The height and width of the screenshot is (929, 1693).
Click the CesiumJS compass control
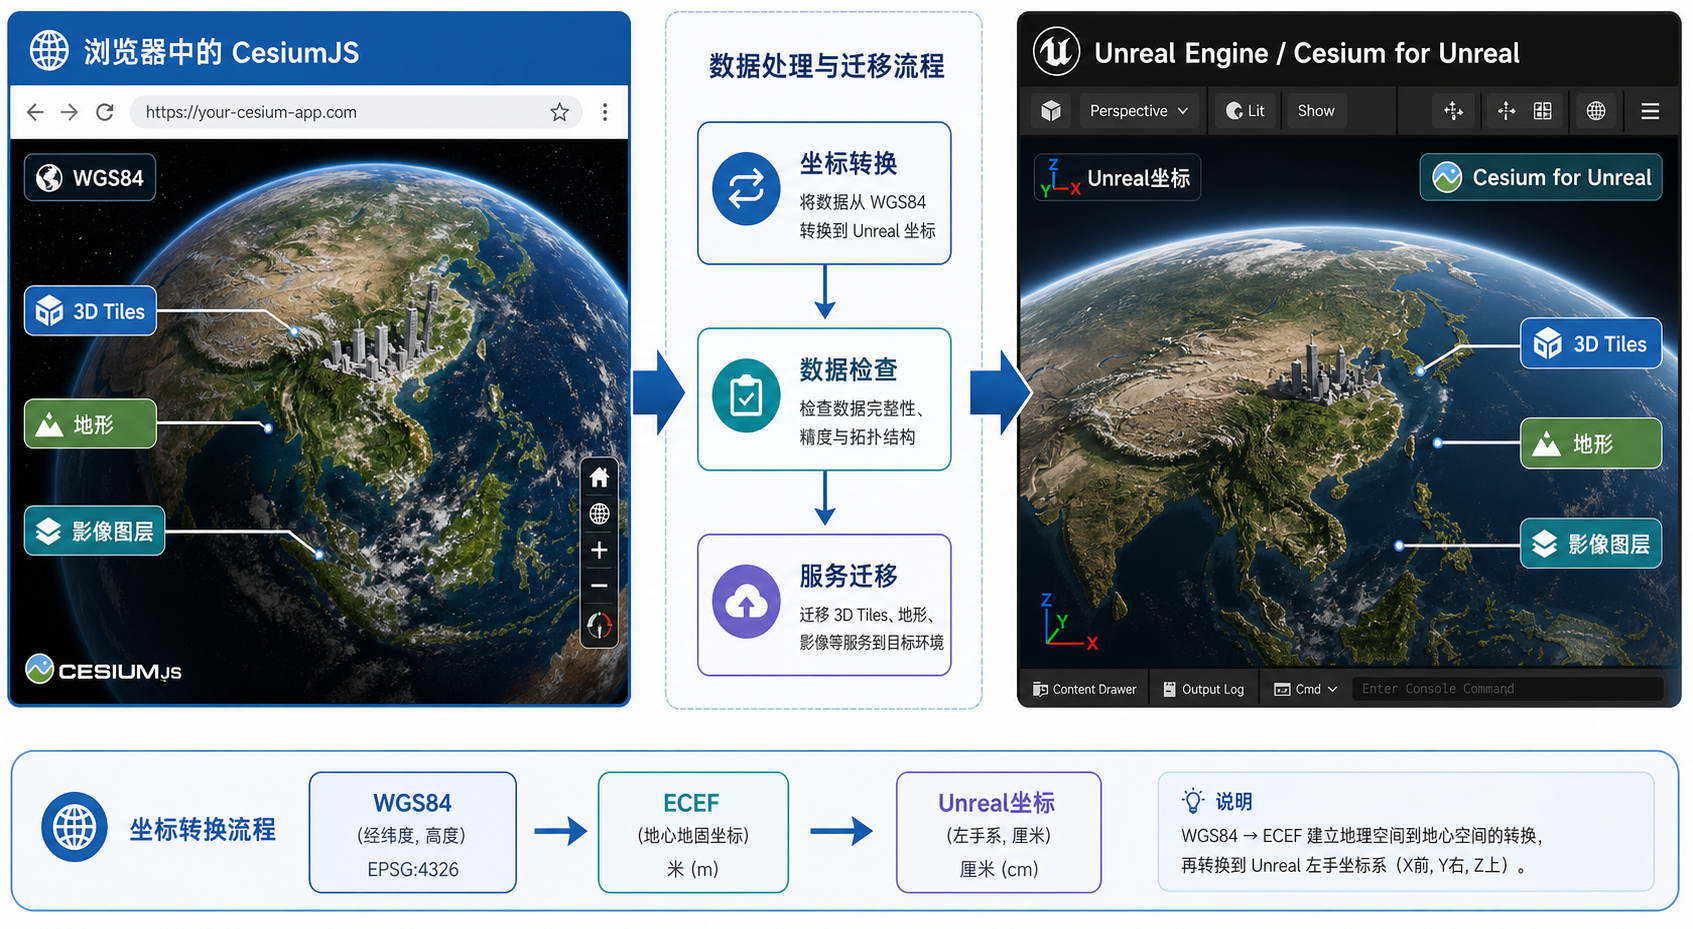[599, 625]
